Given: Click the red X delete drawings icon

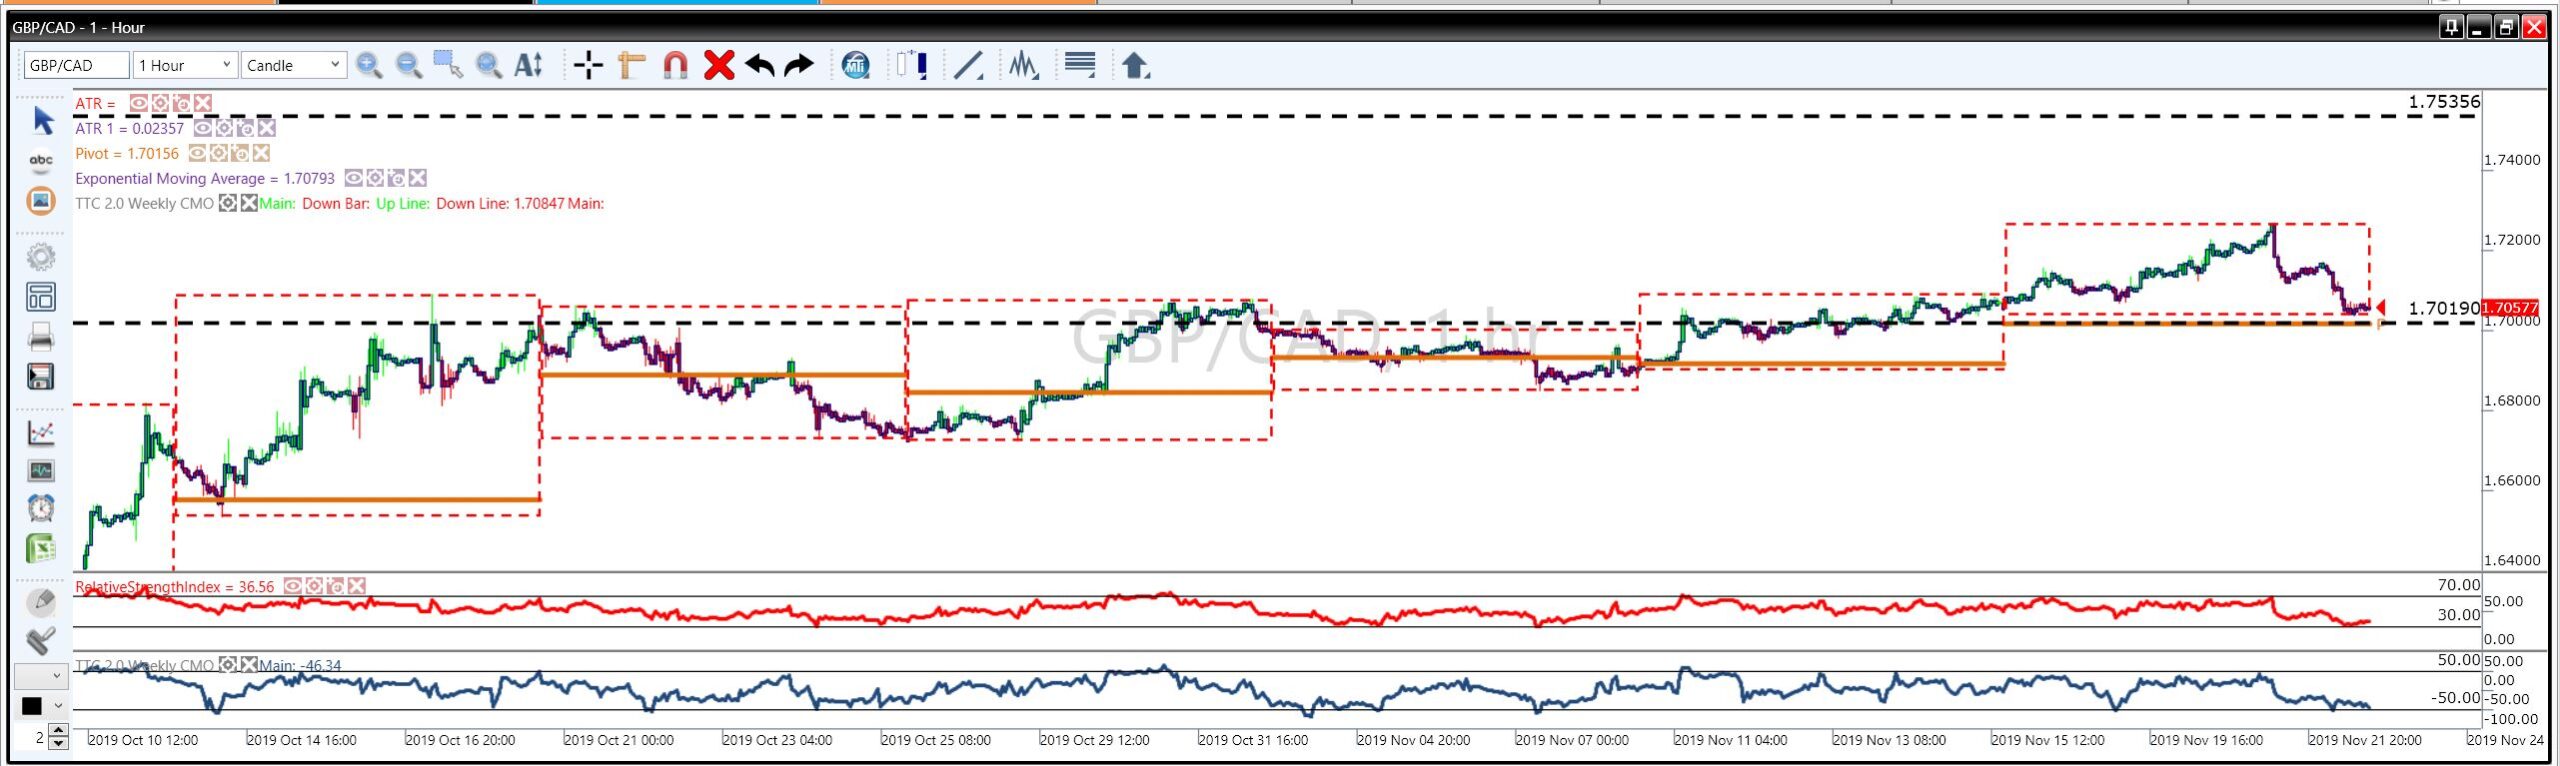Looking at the screenshot, I should coord(718,66).
